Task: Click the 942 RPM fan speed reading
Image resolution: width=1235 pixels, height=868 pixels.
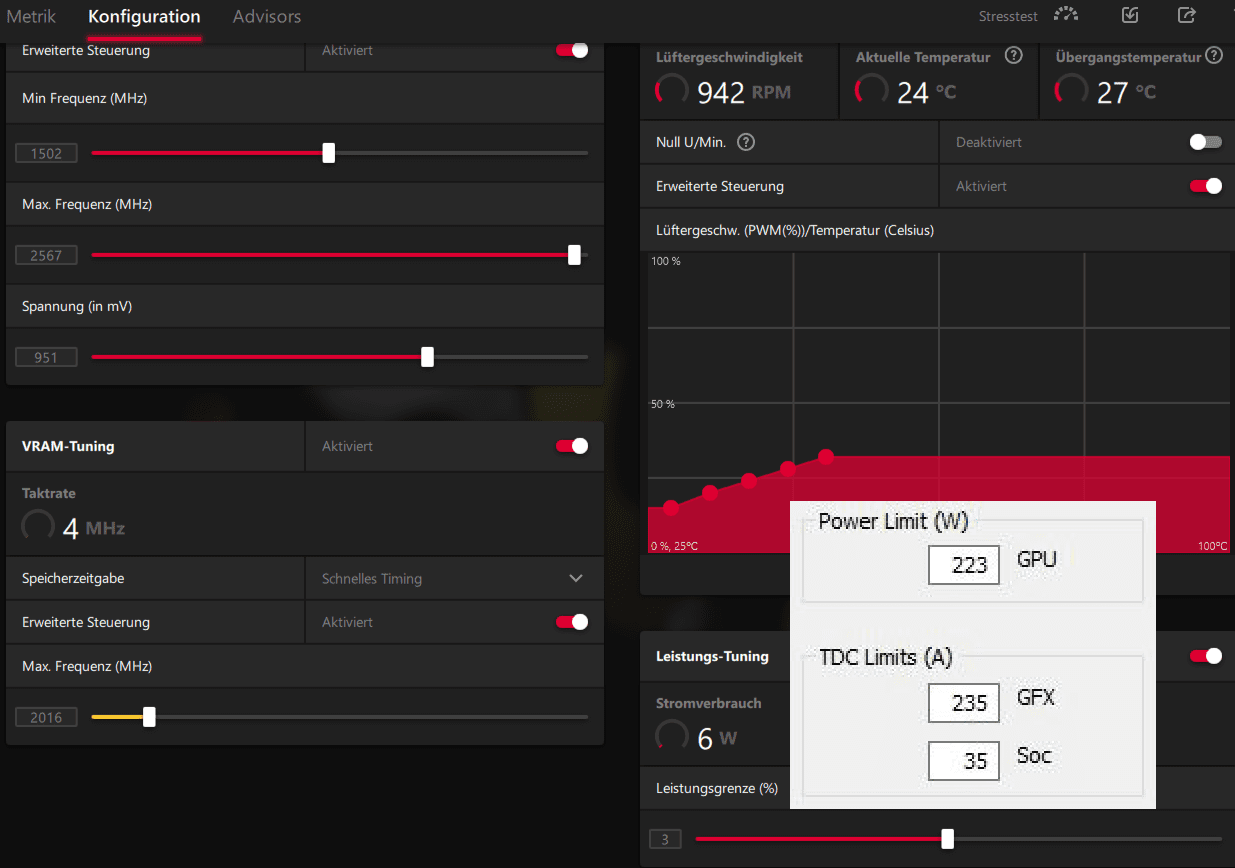Action: pyautogui.click(x=744, y=93)
